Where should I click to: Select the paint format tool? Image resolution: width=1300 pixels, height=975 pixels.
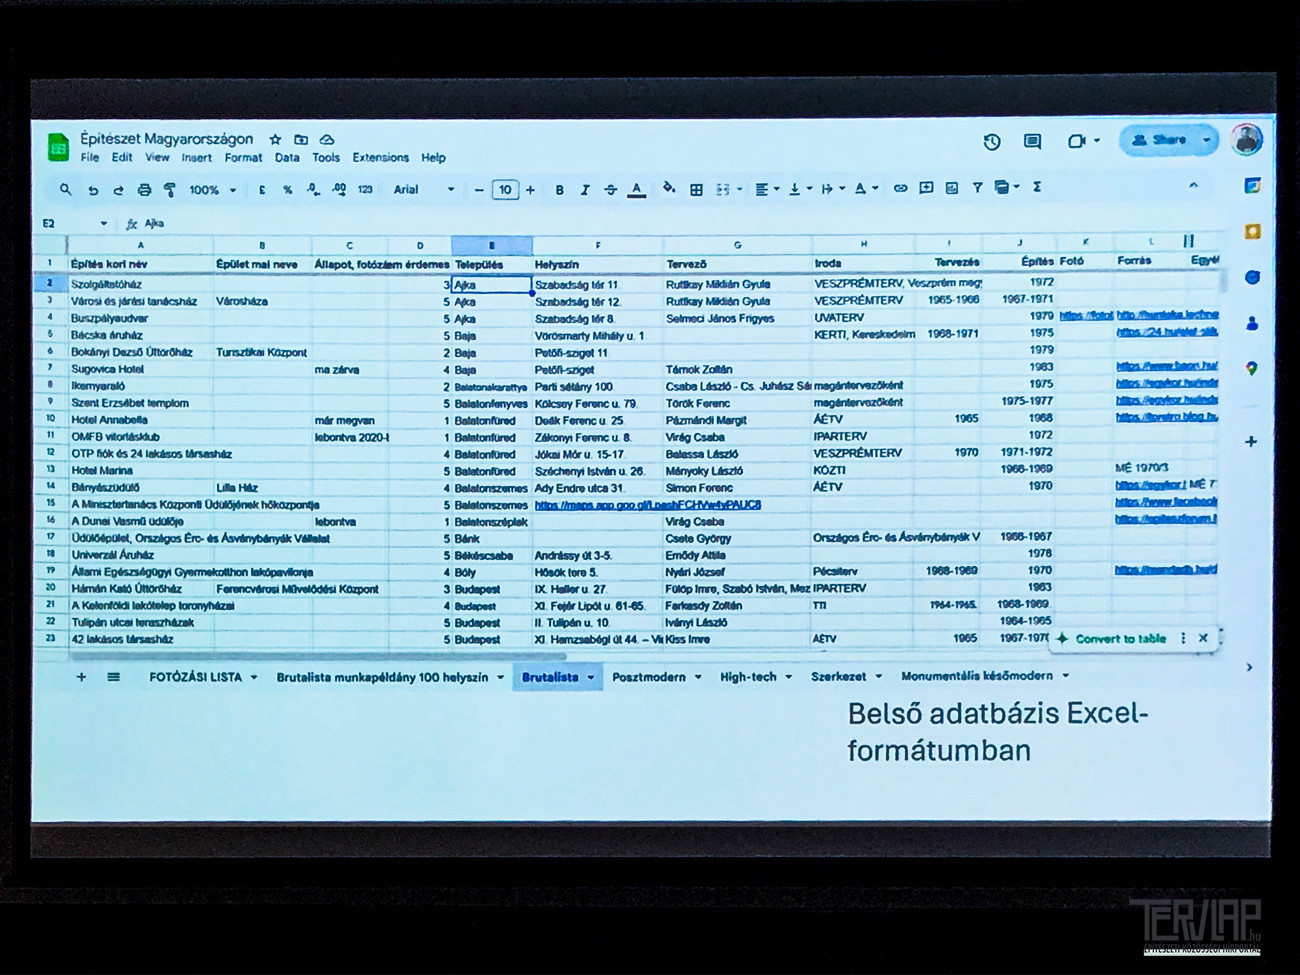coord(170,190)
